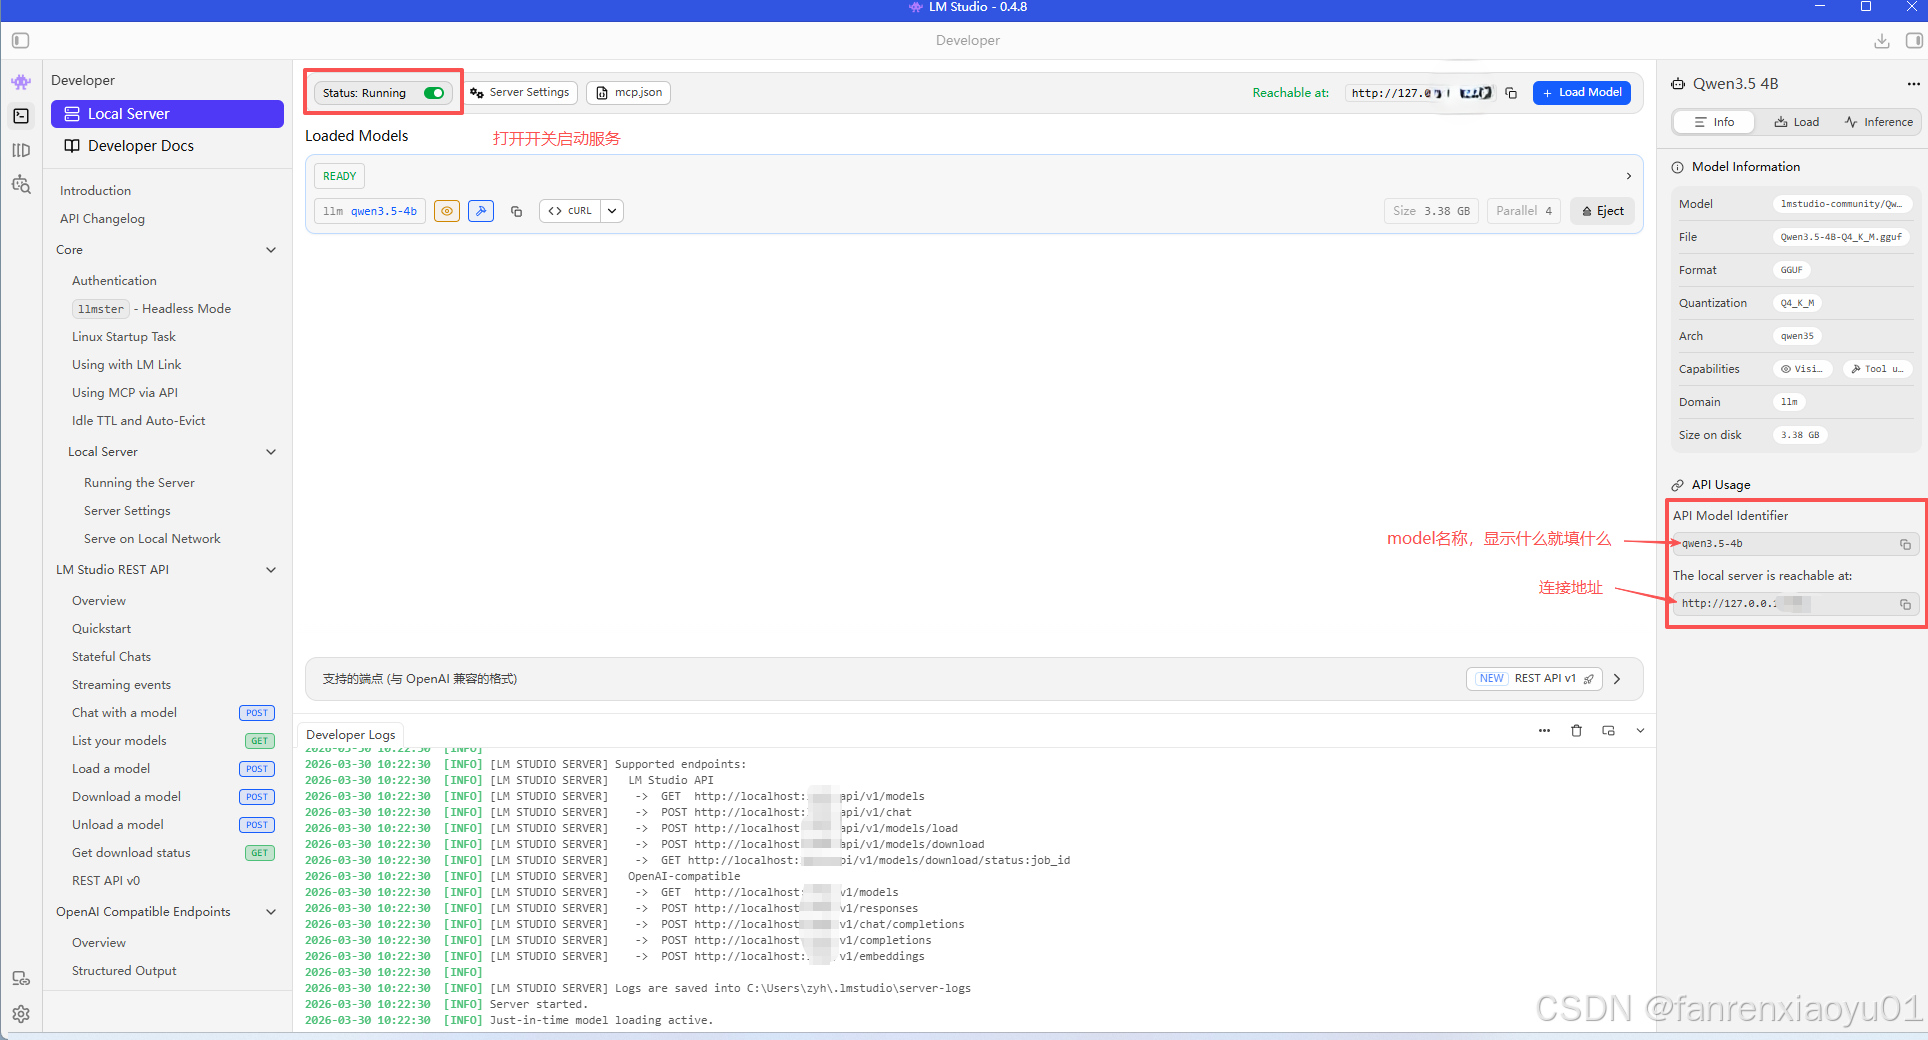This screenshot has width=1928, height=1040.
Task: Clear the Developer Logs with trash icon
Action: [x=1576, y=731]
